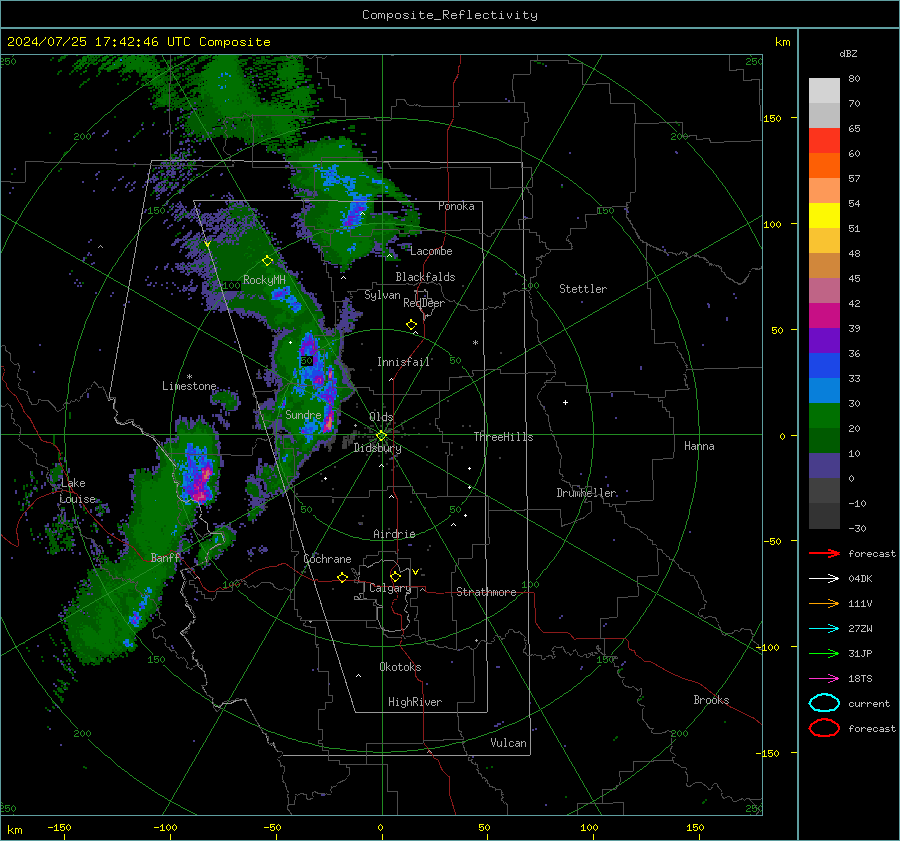The height and width of the screenshot is (841, 900).
Task: Click the Cochrane city label
Action: click(x=327, y=559)
